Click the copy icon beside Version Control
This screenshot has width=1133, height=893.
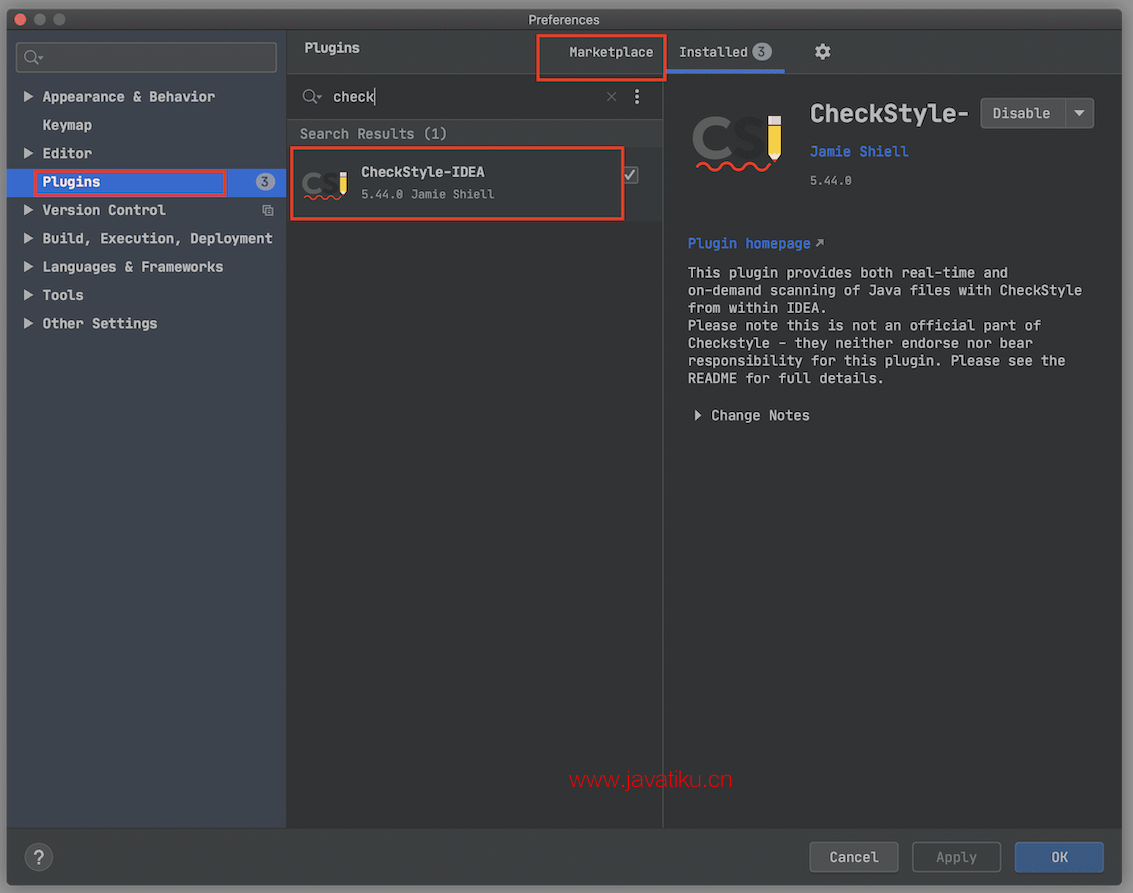pyautogui.click(x=267, y=210)
